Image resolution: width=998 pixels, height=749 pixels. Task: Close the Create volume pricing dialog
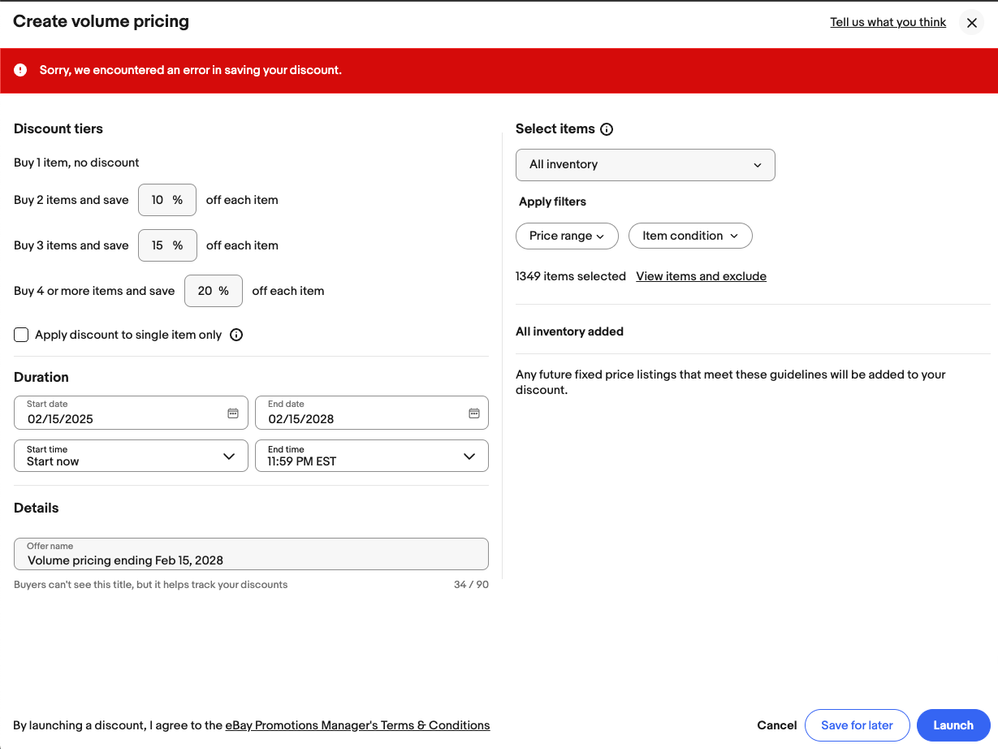[x=971, y=22]
